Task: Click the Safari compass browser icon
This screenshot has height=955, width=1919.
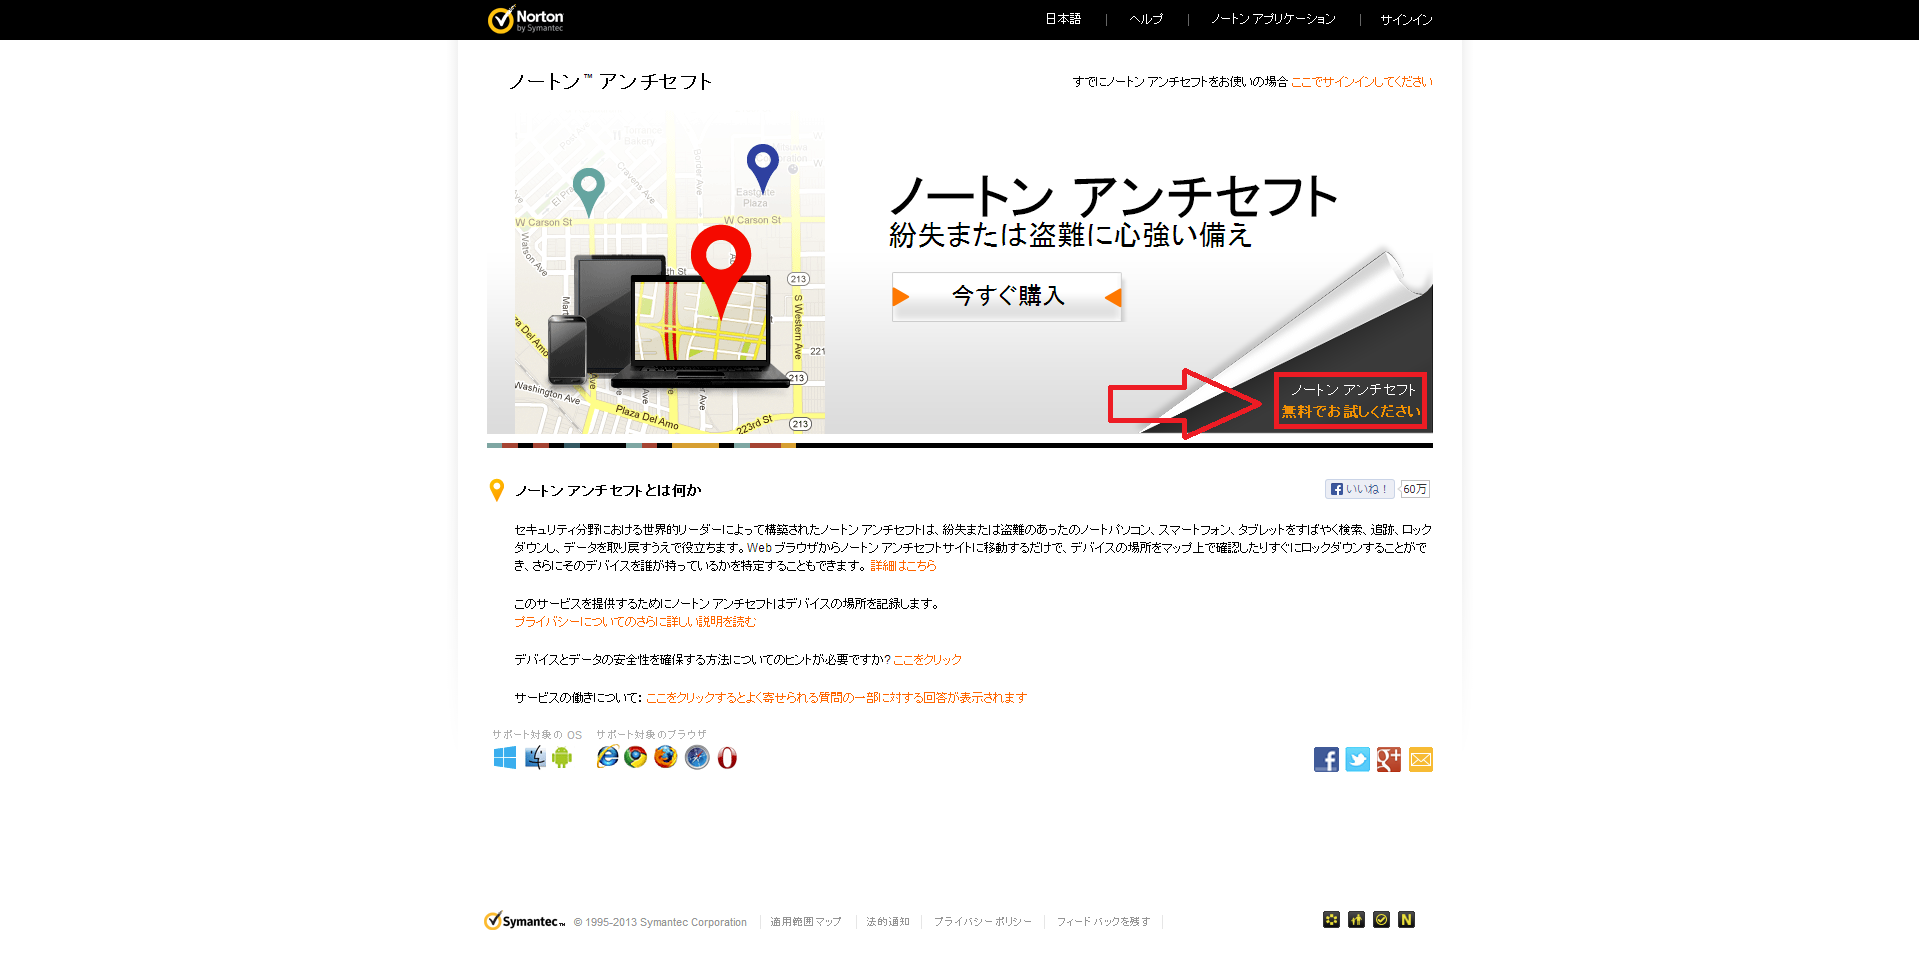Action: pos(697,757)
